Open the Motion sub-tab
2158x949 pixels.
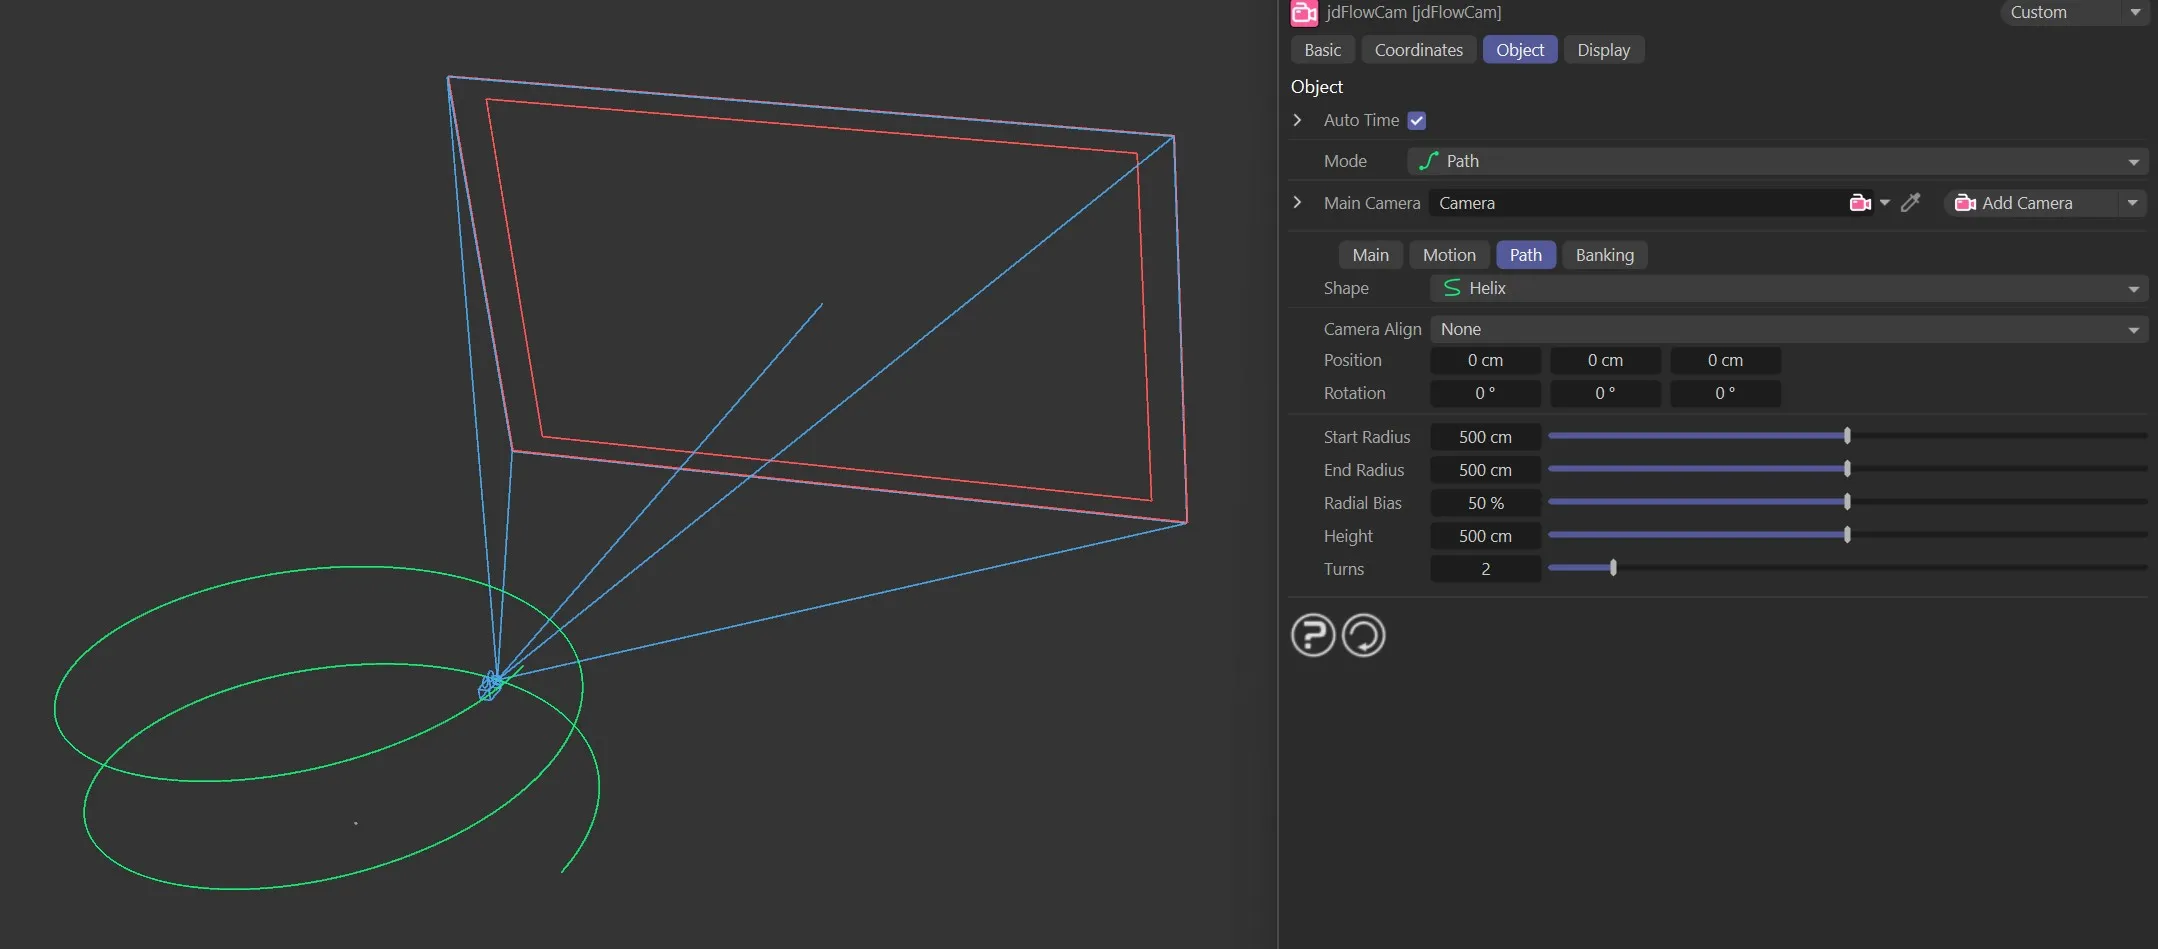[x=1449, y=255]
